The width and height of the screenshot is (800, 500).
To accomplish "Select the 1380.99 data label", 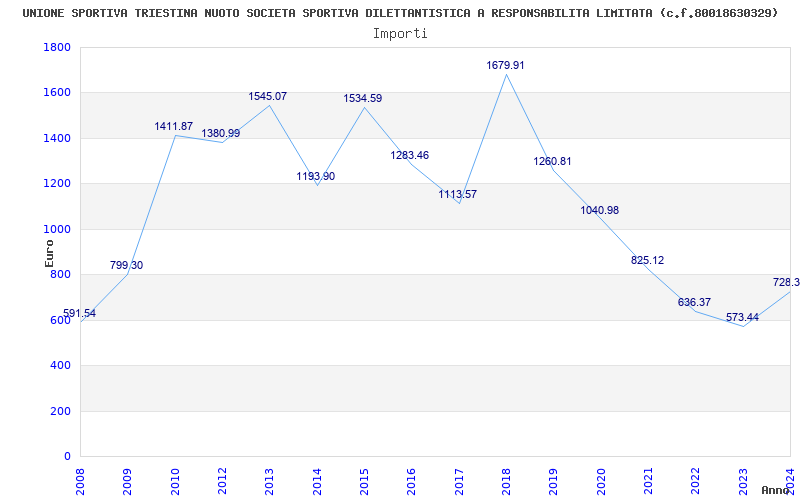I will [x=220, y=133].
